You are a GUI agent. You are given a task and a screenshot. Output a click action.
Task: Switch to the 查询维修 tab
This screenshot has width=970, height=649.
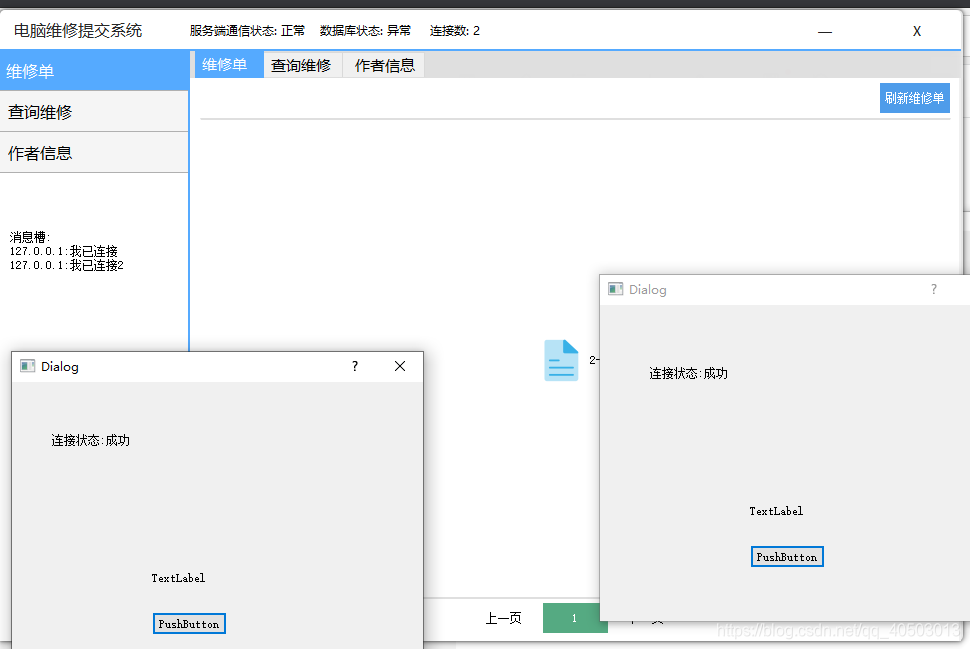tap(303, 65)
